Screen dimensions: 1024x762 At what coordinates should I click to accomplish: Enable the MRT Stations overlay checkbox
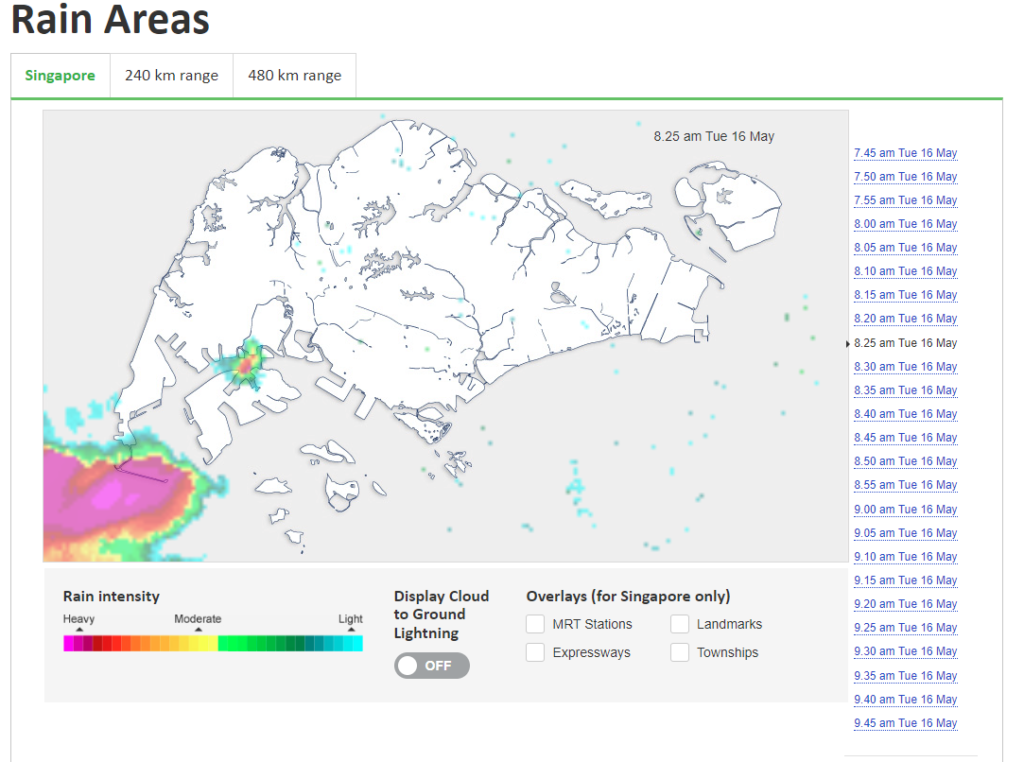(x=535, y=624)
